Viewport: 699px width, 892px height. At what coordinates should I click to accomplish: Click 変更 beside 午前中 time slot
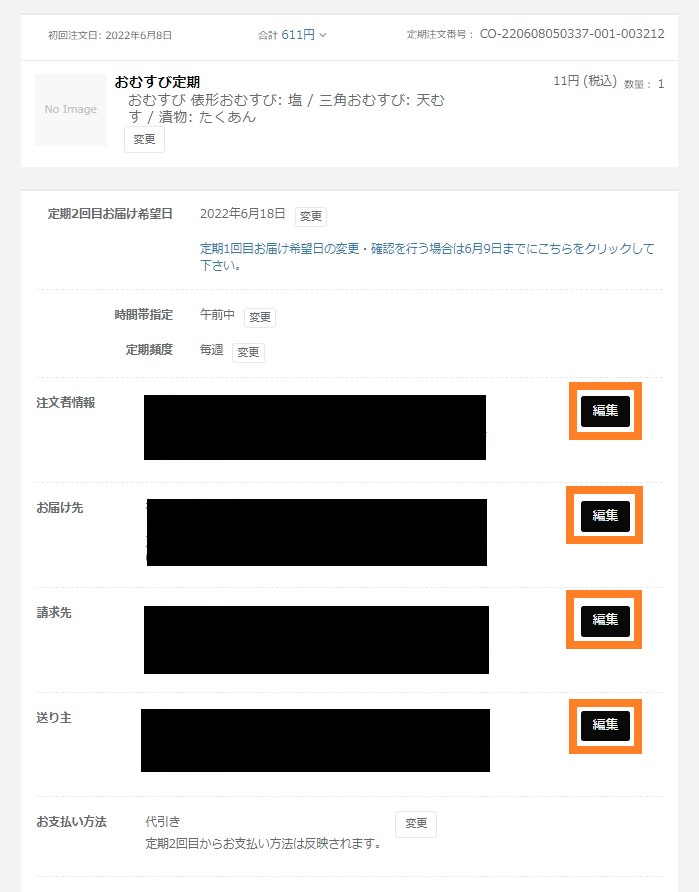(x=260, y=317)
